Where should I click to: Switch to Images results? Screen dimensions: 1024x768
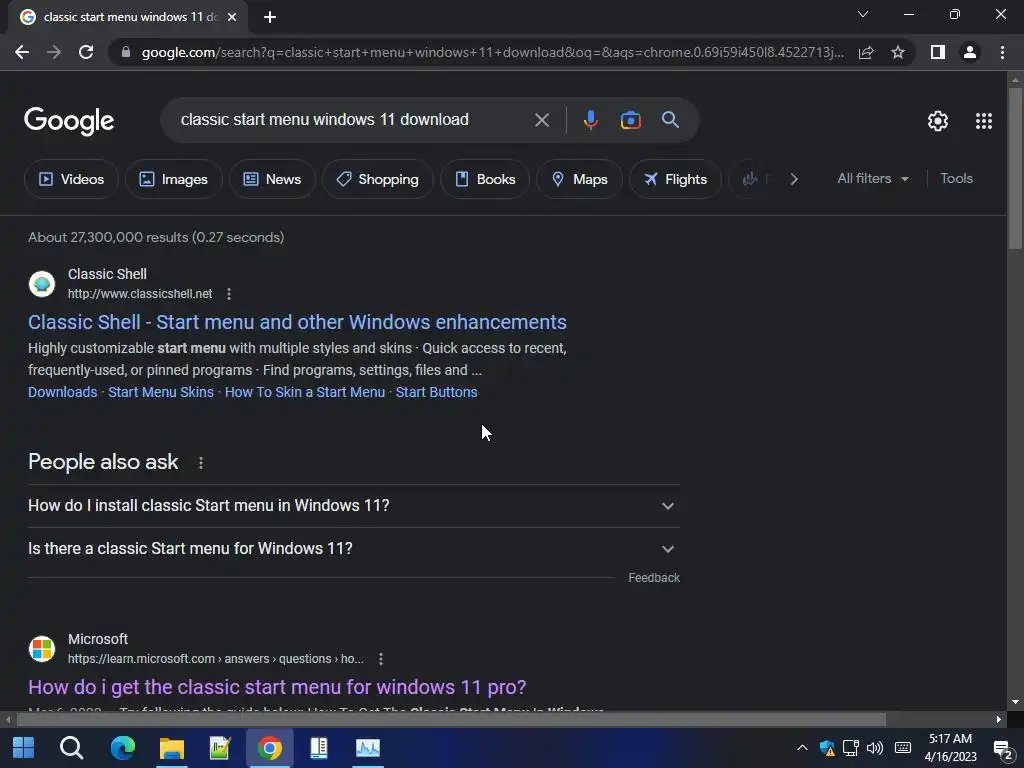(174, 179)
